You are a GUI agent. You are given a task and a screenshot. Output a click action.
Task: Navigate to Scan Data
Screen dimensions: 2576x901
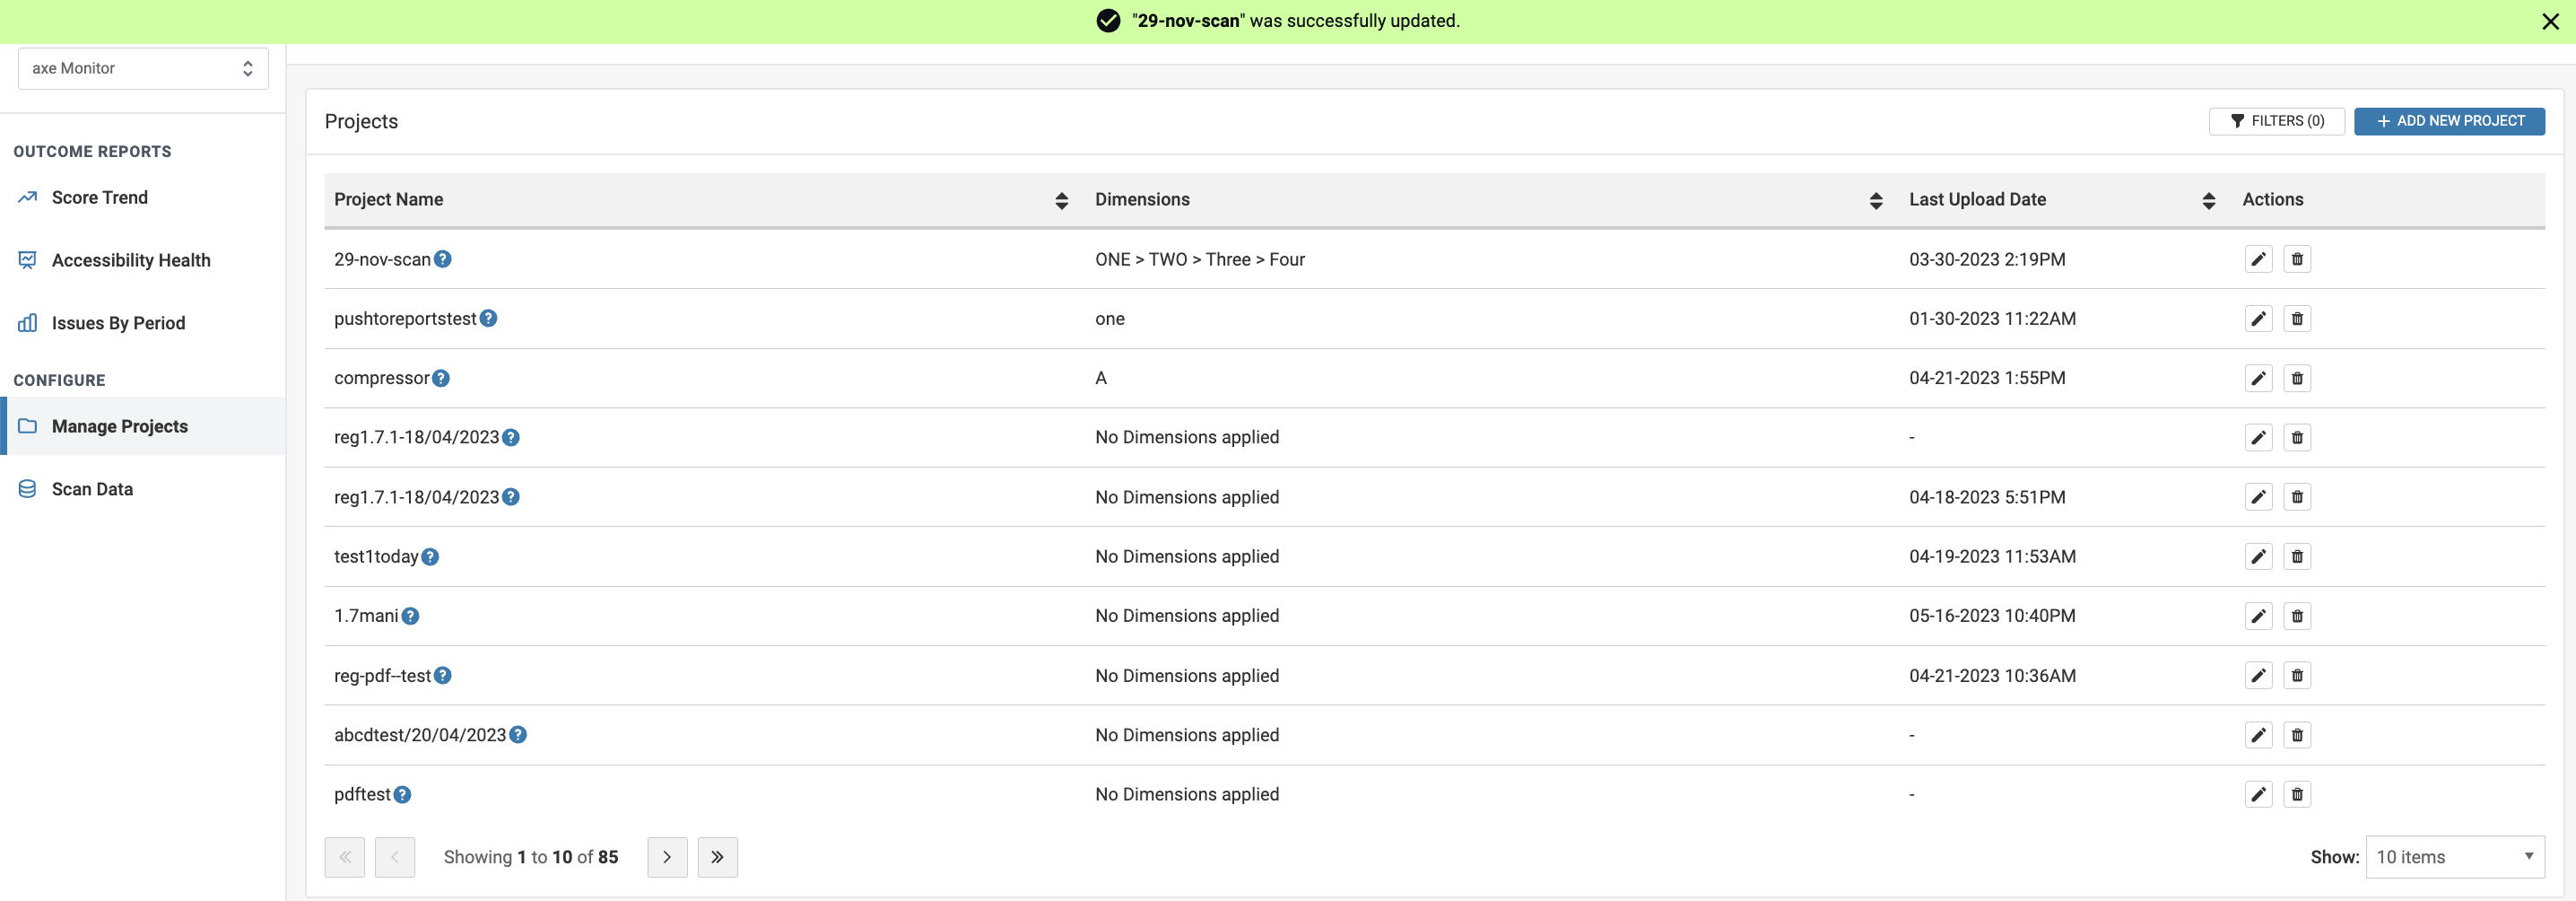pyautogui.click(x=92, y=489)
